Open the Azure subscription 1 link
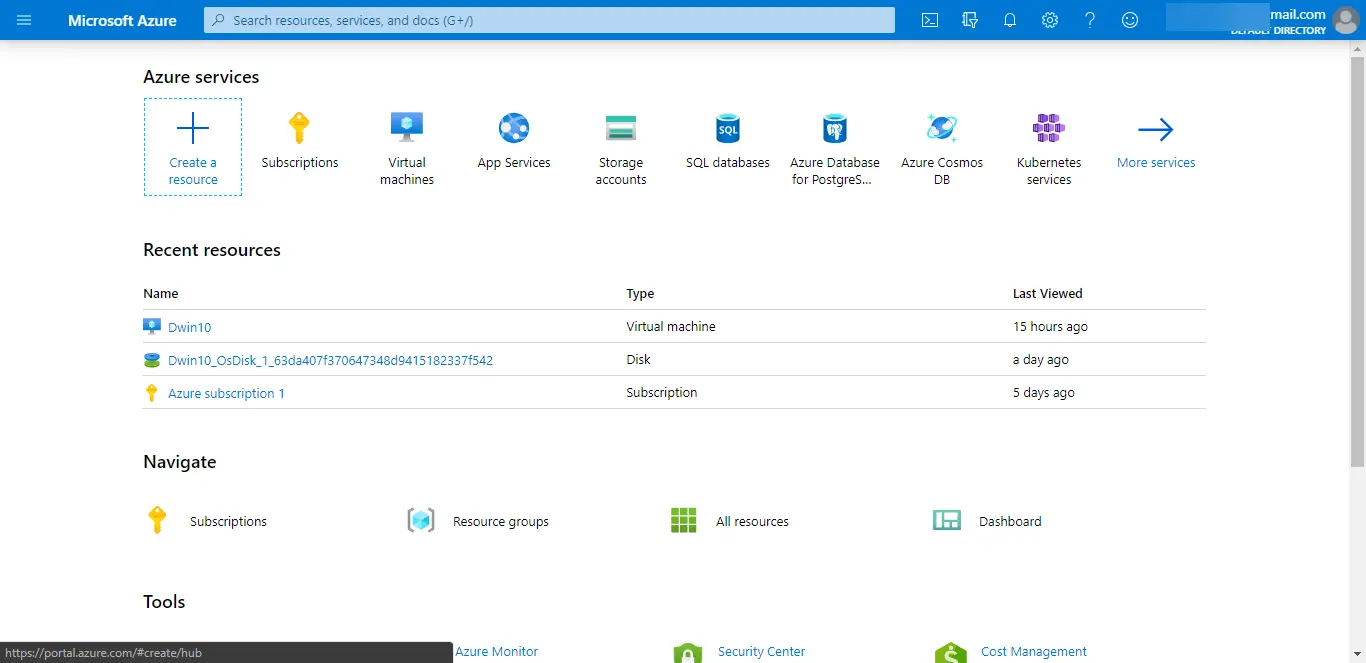The width and height of the screenshot is (1366, 663). point(226,393)
